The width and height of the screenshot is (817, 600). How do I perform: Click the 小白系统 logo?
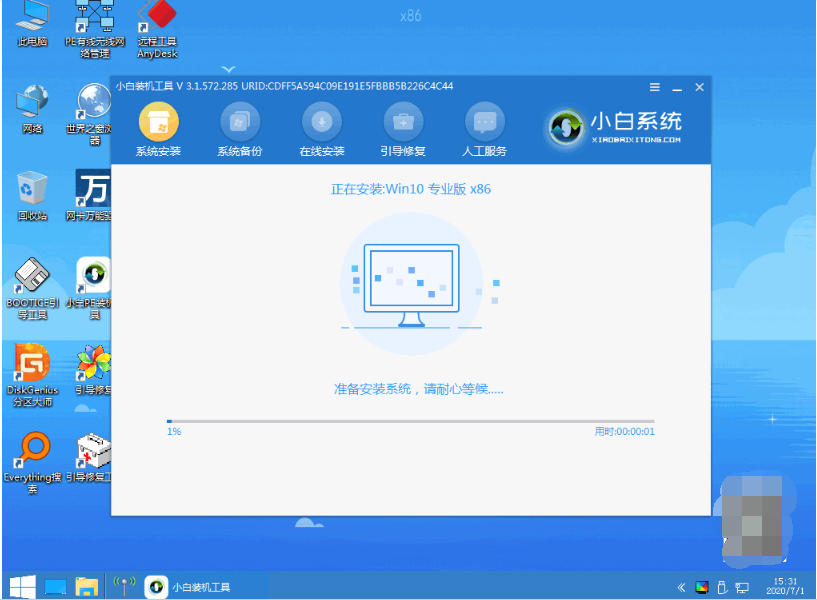613,127
